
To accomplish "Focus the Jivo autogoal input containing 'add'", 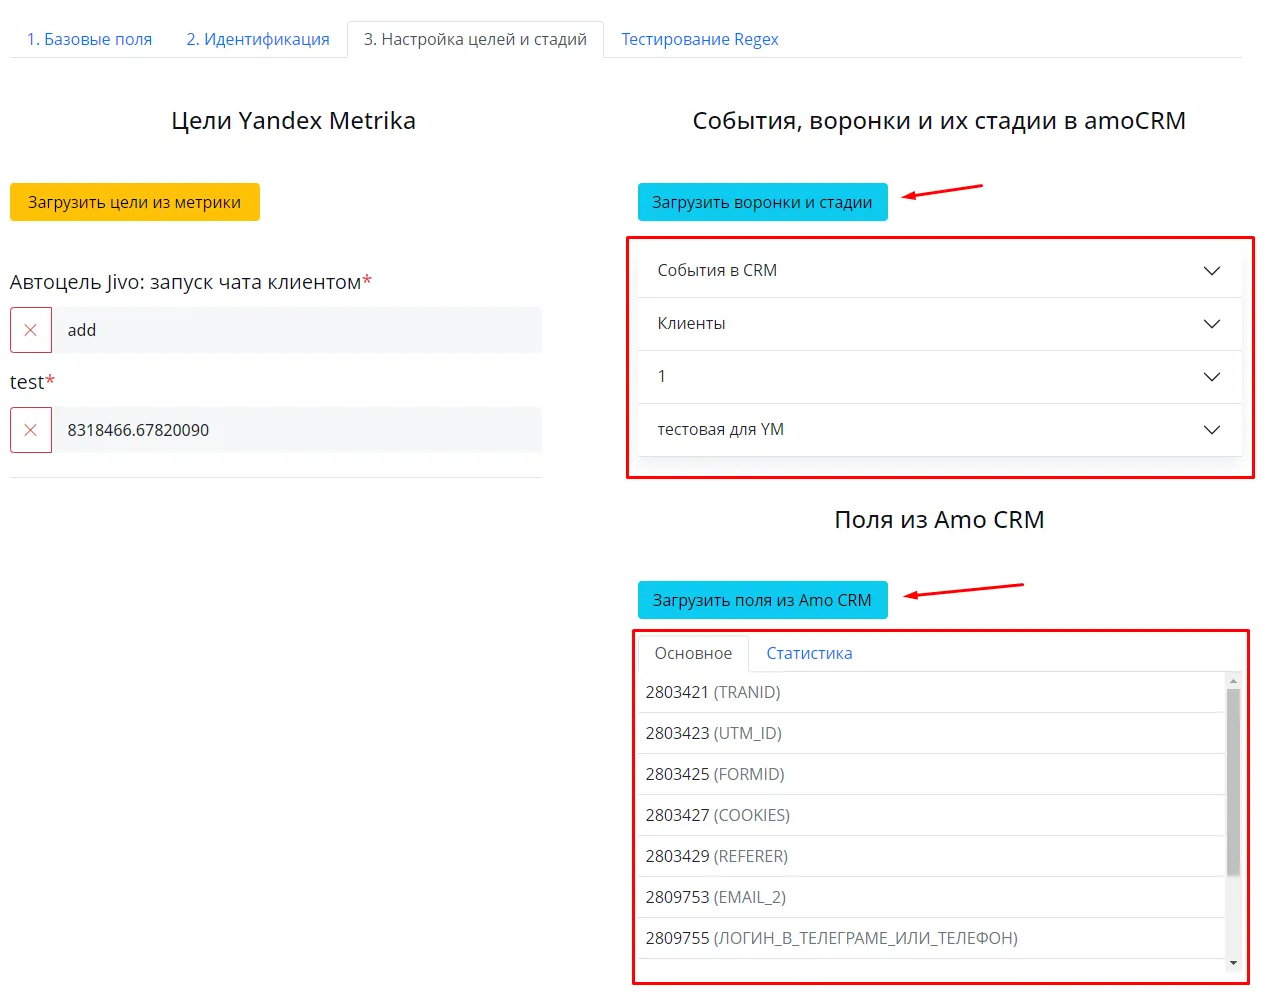I will tap(297, 330).
